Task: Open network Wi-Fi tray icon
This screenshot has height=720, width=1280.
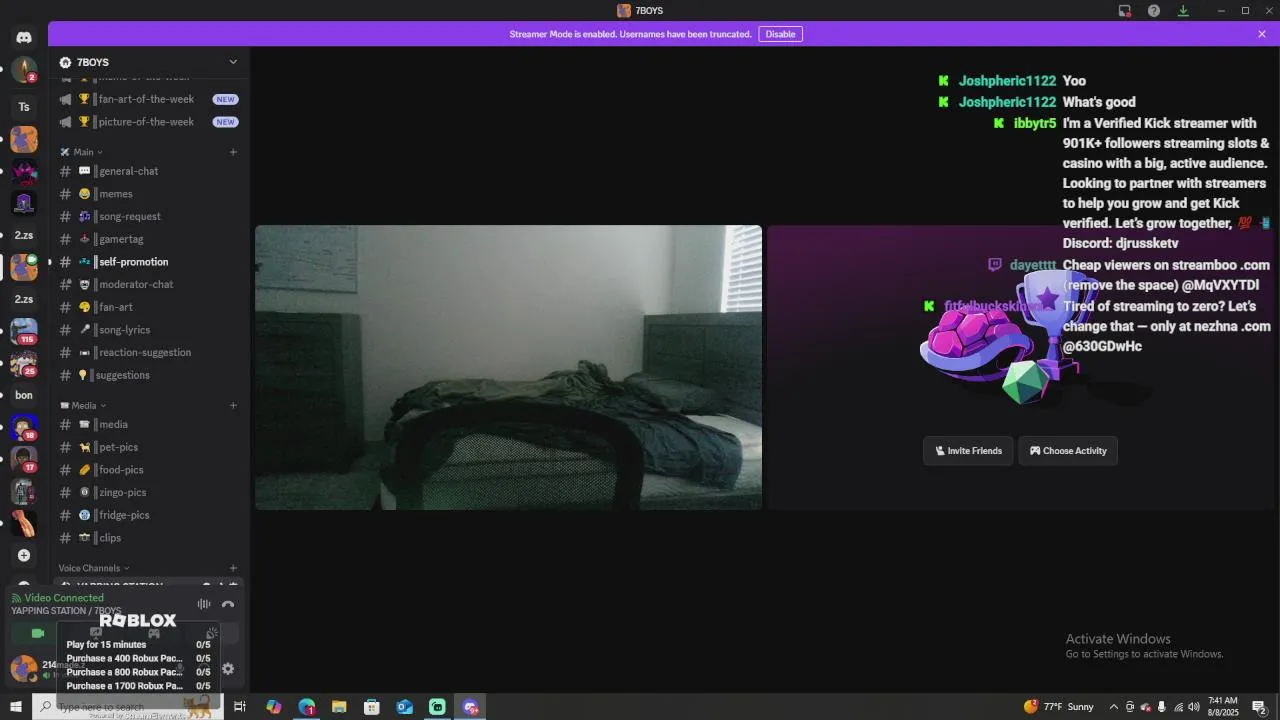Action: 1178,707
